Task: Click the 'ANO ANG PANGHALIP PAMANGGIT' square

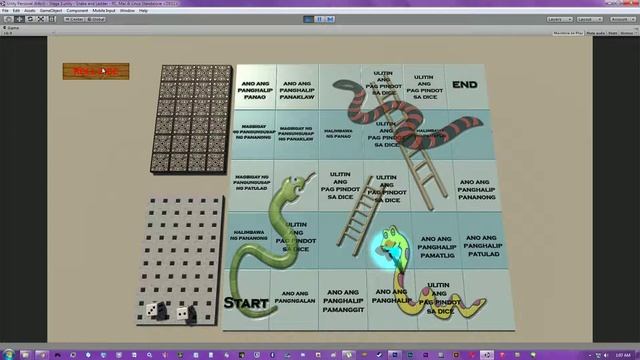Action: [343, 300]
